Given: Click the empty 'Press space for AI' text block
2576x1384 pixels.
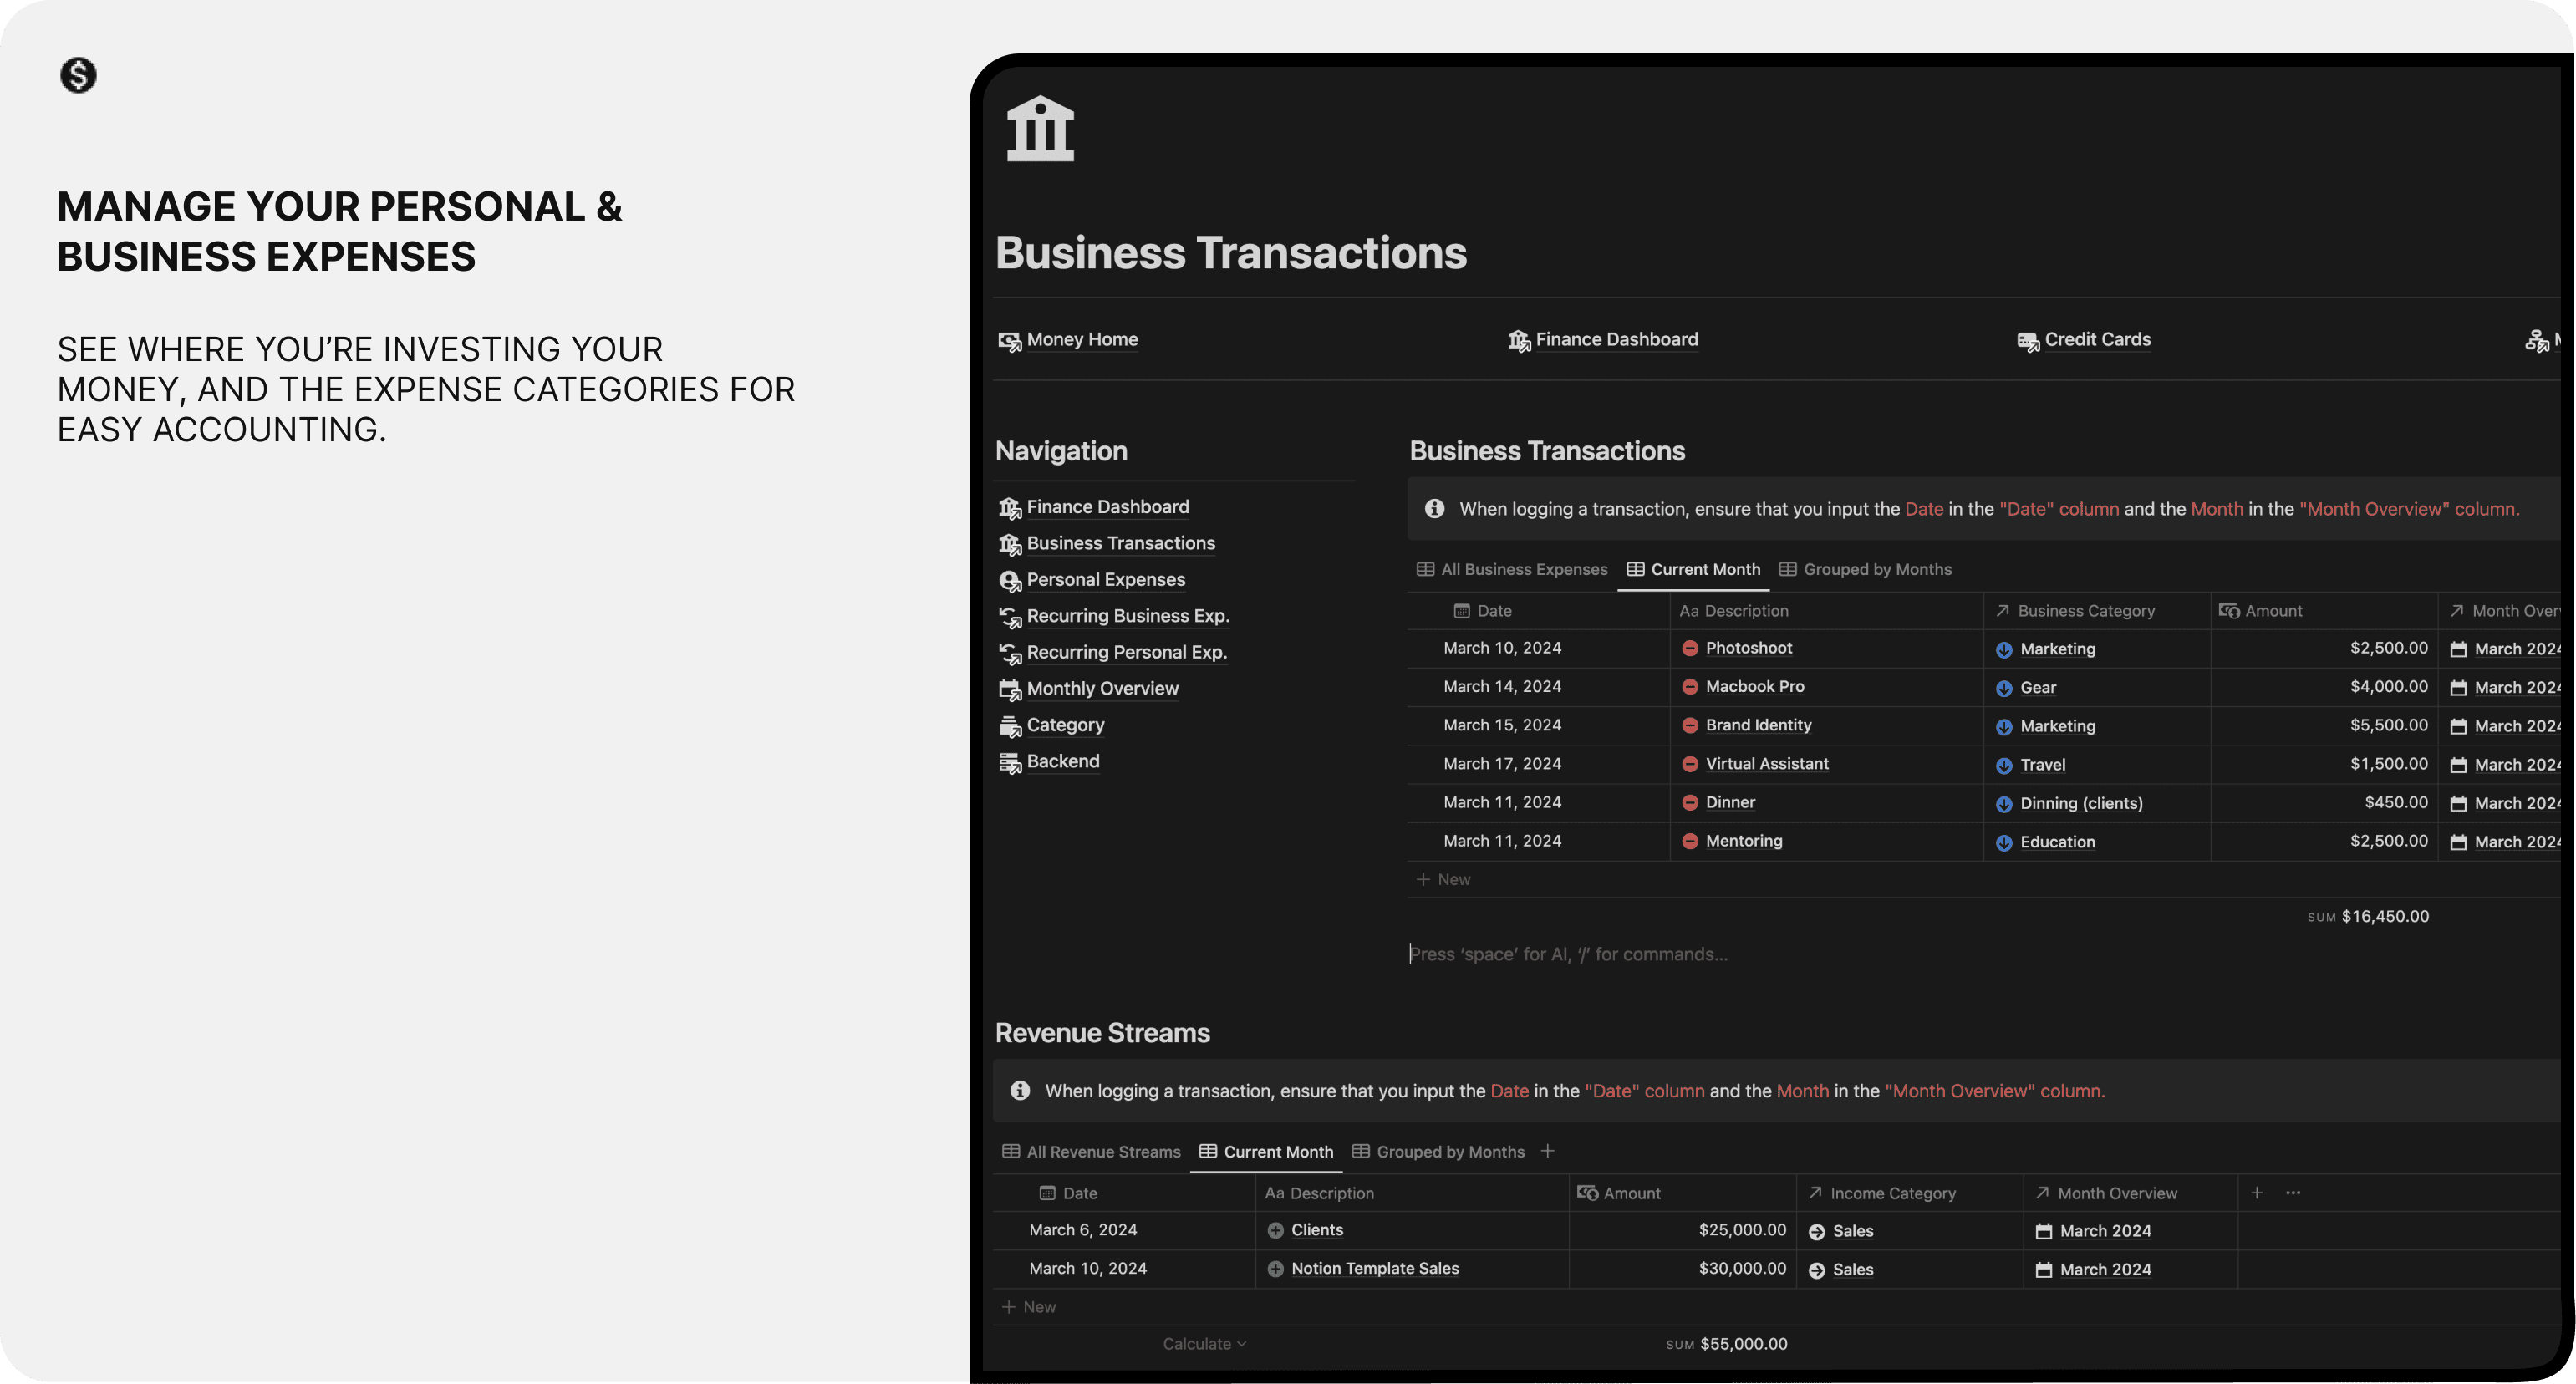Looking at the screenshot, I should (x=1568, y=955).
